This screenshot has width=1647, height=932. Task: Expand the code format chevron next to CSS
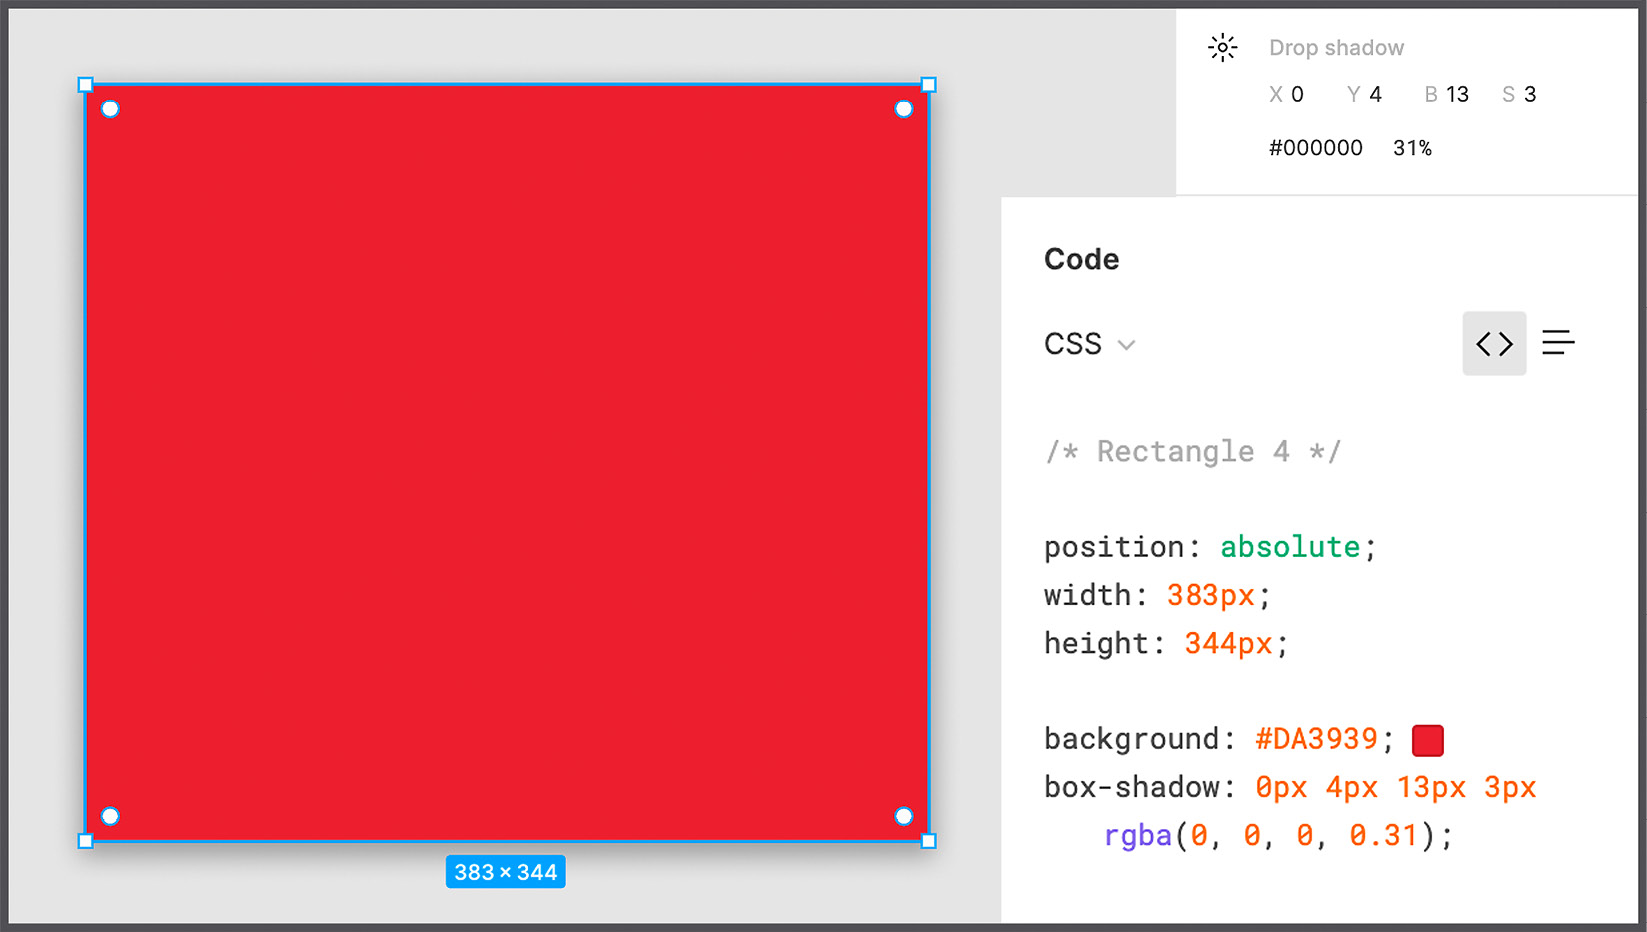point(1127,344)
